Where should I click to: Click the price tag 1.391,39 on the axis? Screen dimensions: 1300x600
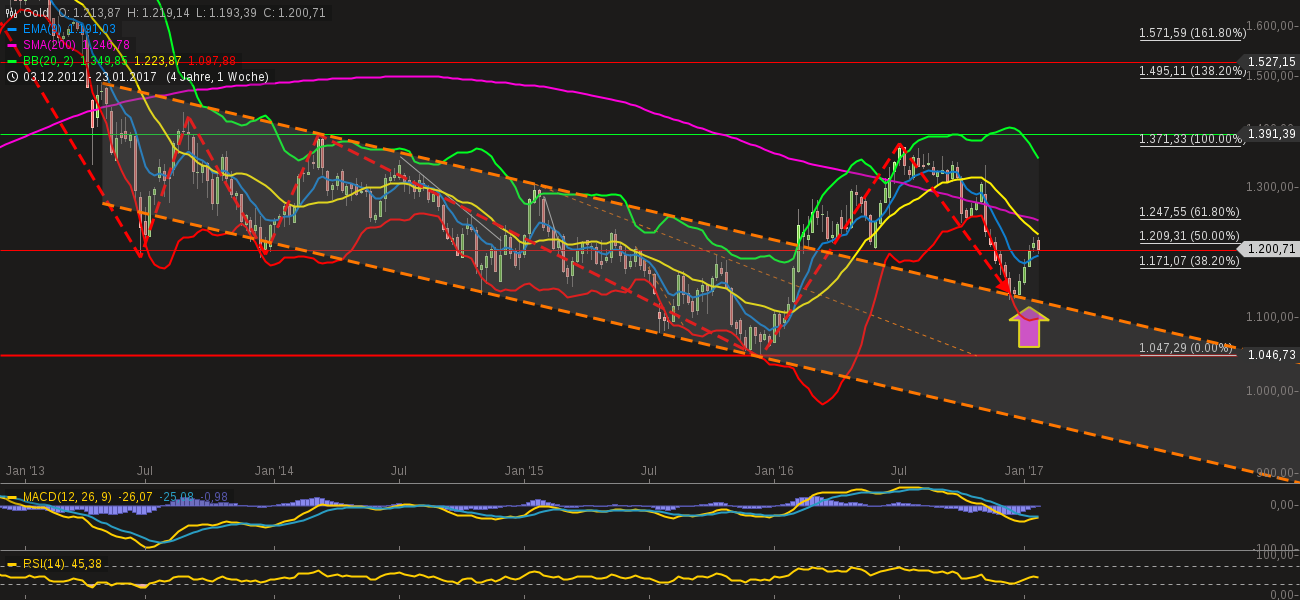(x=1271, y=134)
